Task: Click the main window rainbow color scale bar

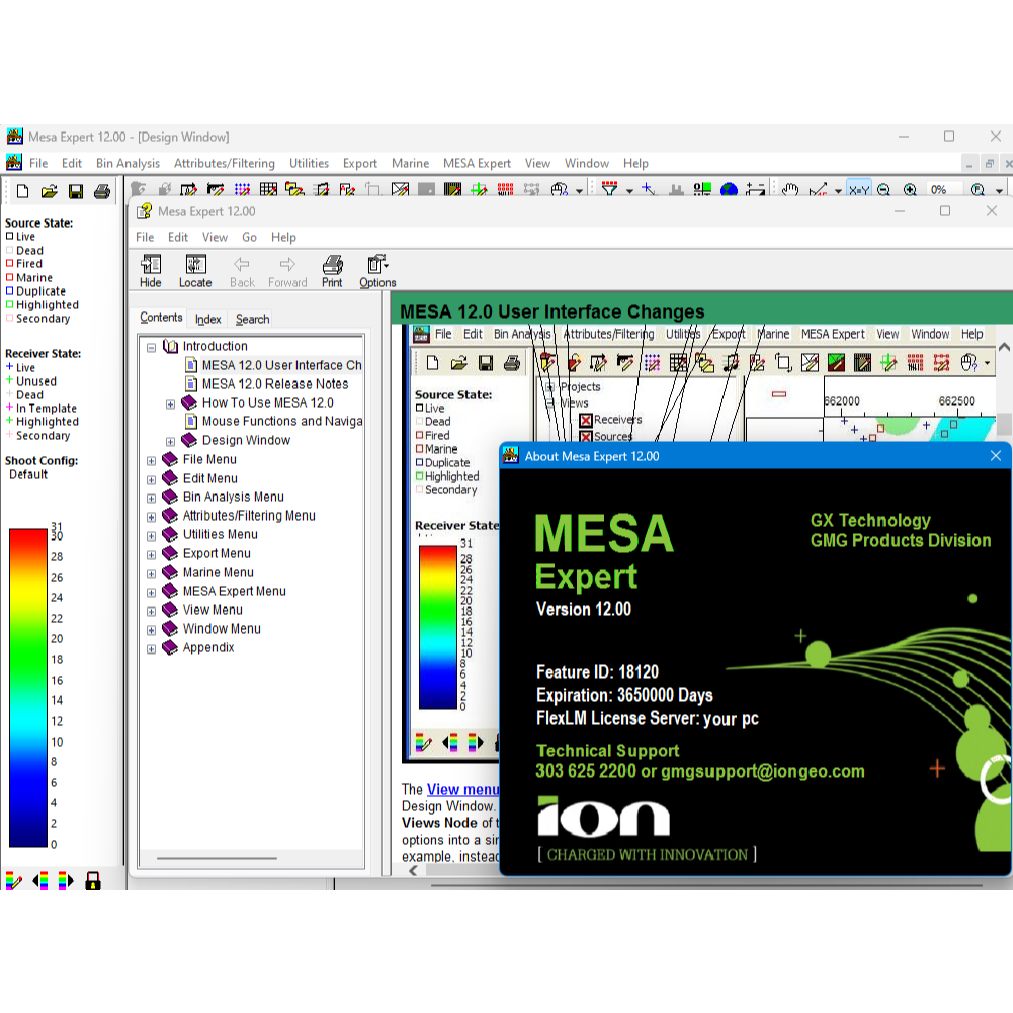Action: pyautogui.click(x=28, y=687)
